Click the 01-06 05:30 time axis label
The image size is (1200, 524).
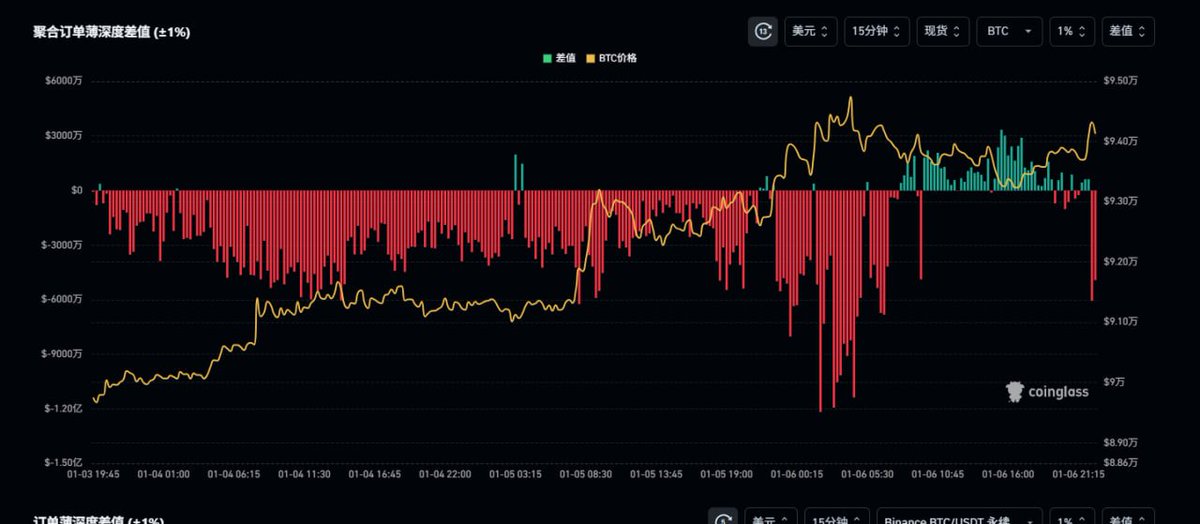point(867,476)
